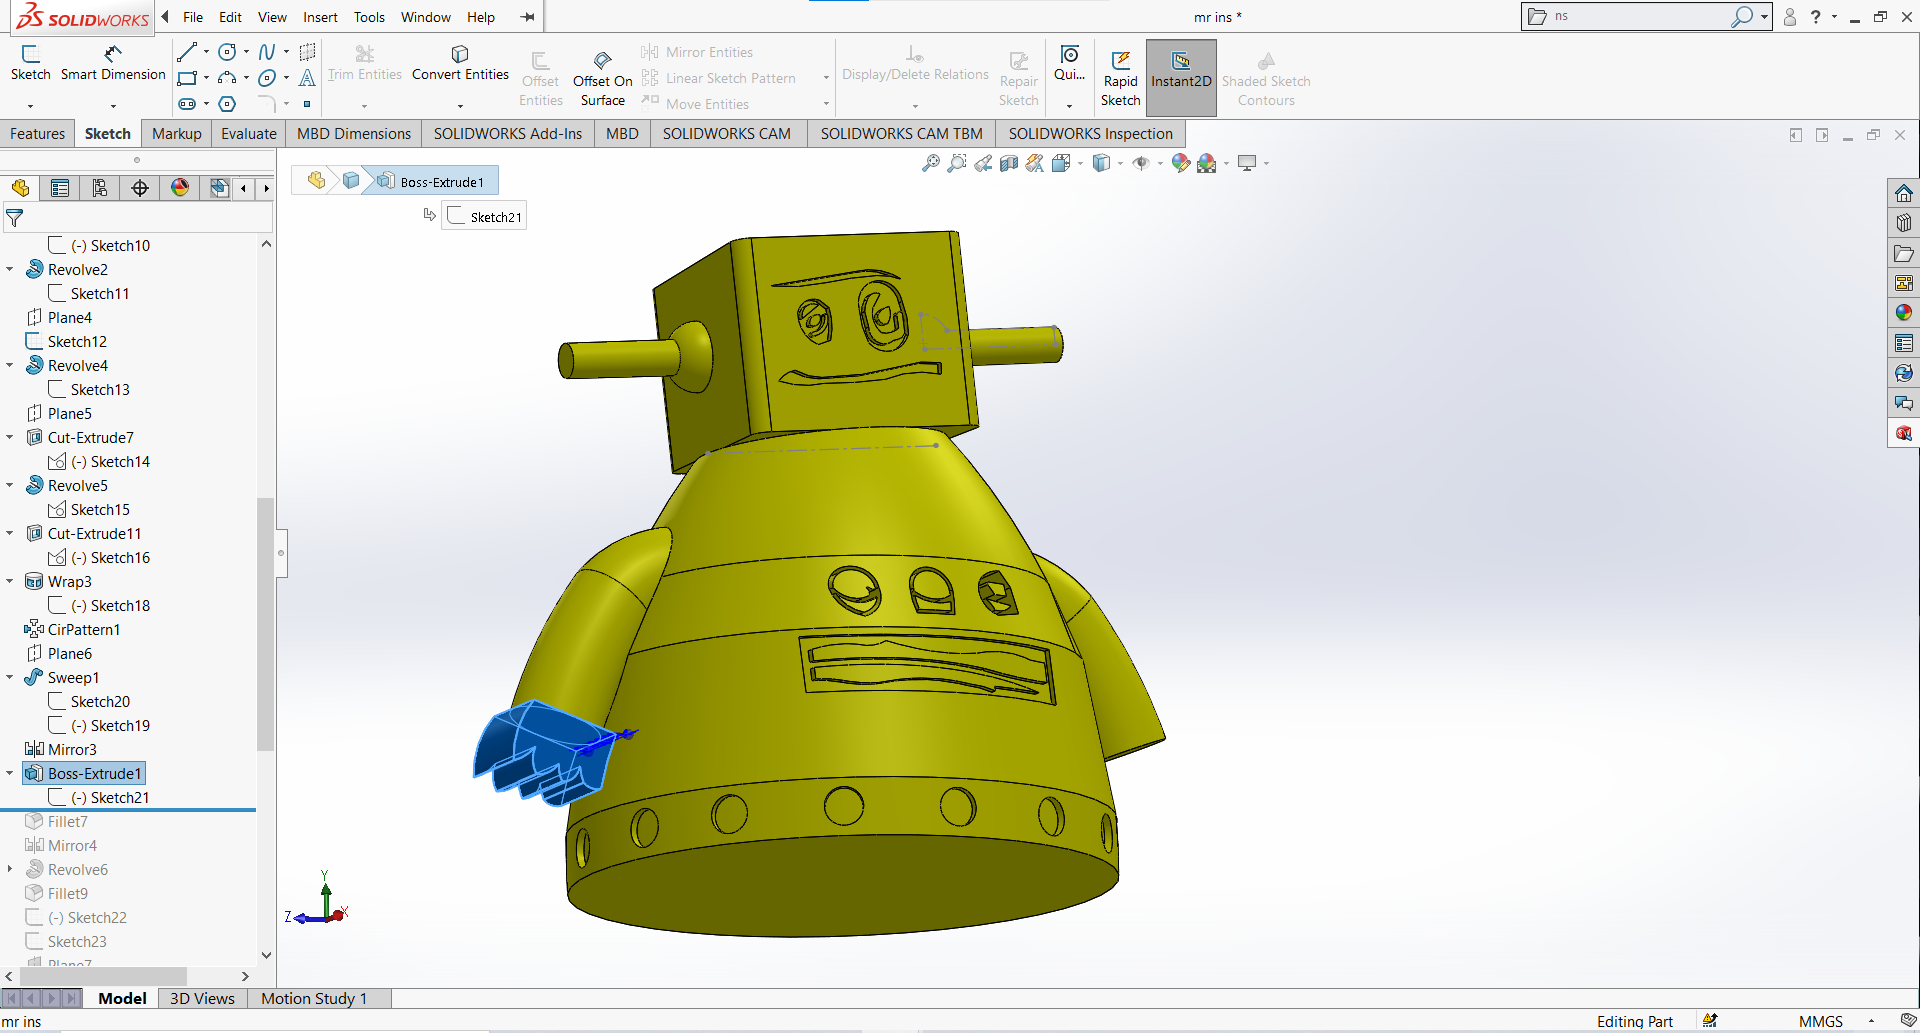Click the Repair Sketch icon
1920x1033 pixels.
1018,75
